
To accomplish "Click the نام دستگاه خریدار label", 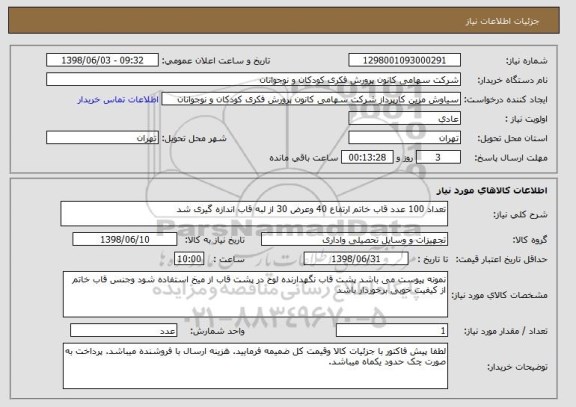I will (x=513, y=80).
